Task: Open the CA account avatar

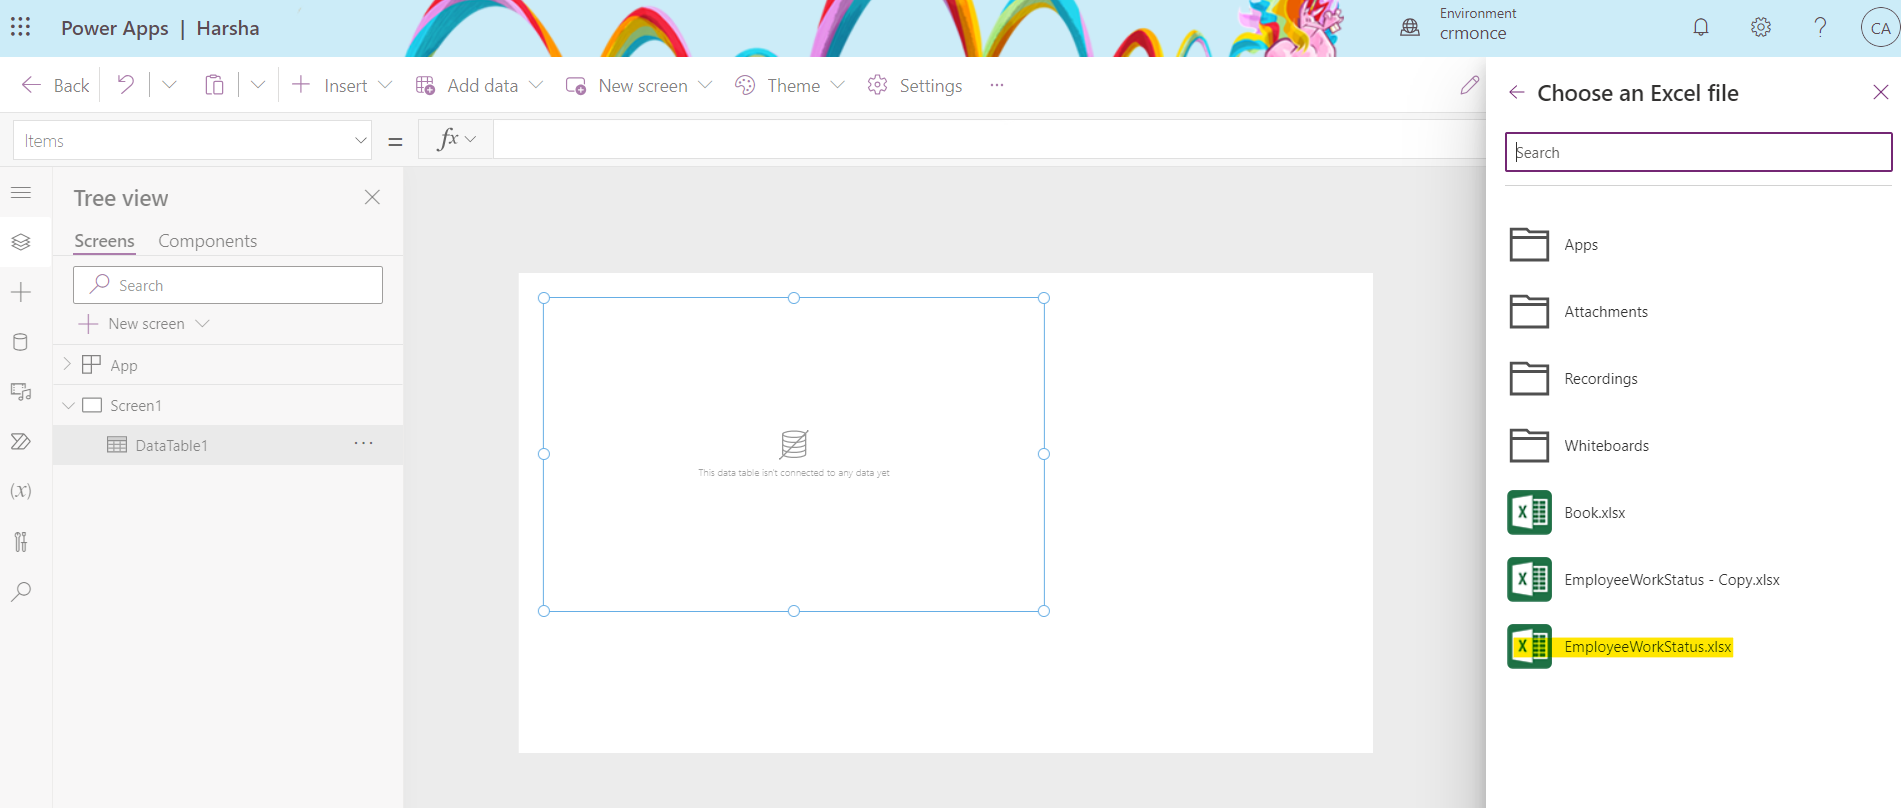Action: point(1880,28)
